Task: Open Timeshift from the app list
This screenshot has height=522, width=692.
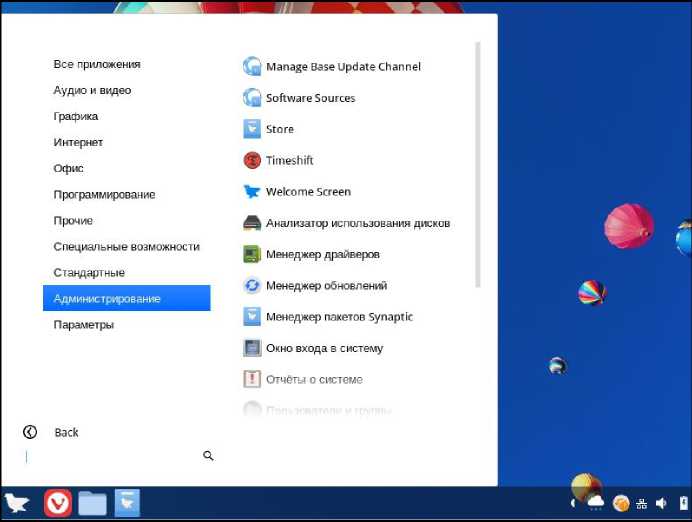Action: click(x=289, y=160)
